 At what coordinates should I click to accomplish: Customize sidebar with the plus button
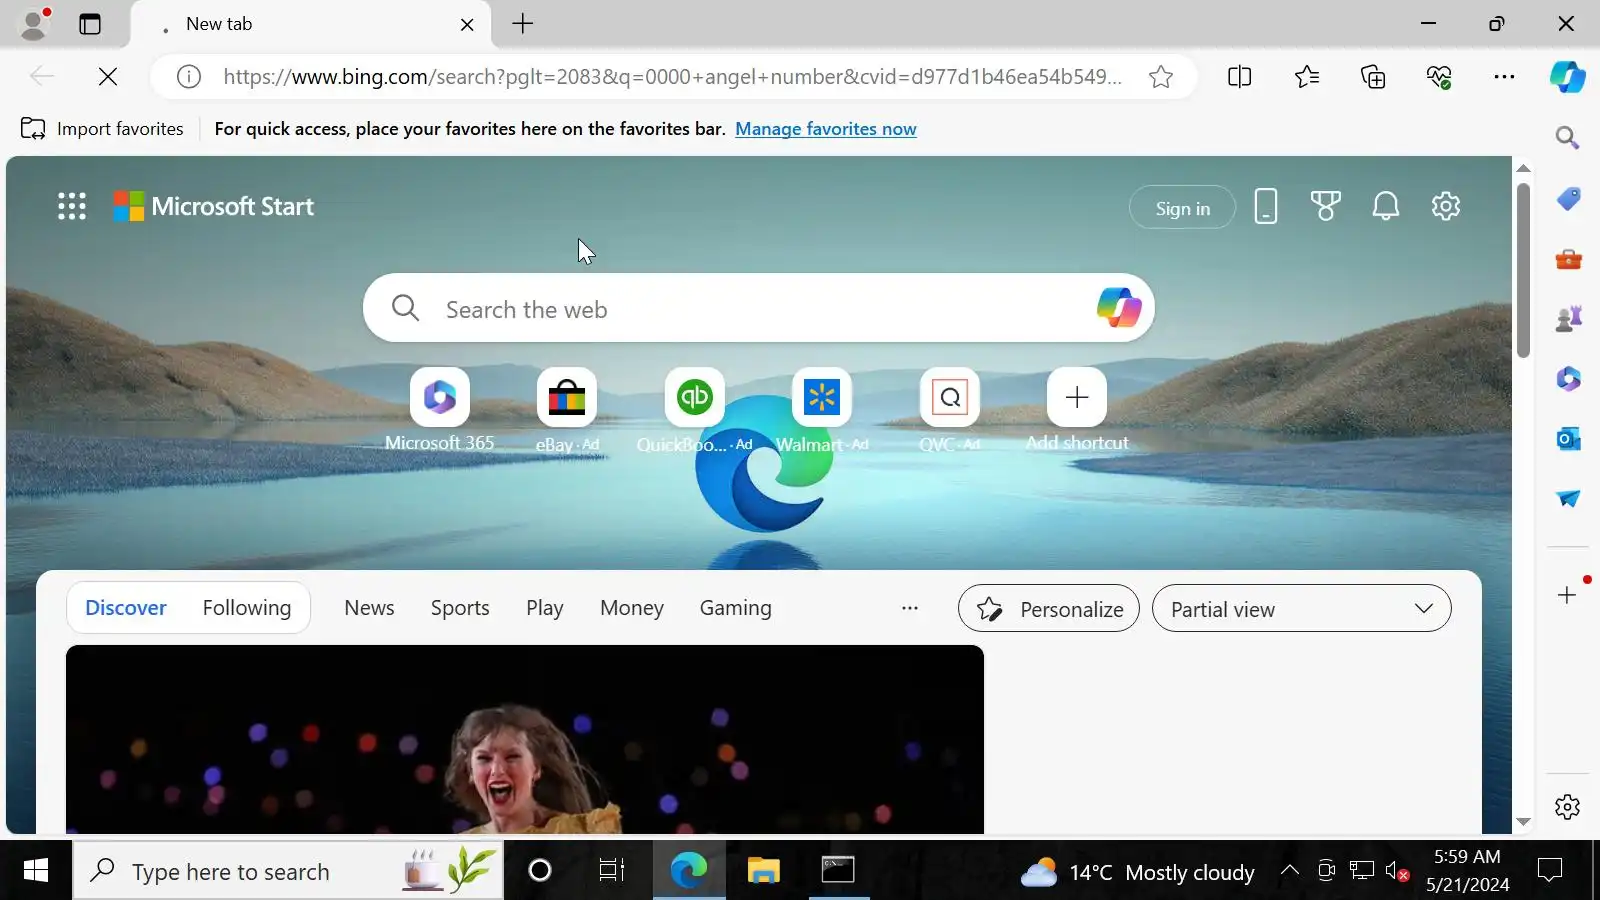tap(1567, 595)
